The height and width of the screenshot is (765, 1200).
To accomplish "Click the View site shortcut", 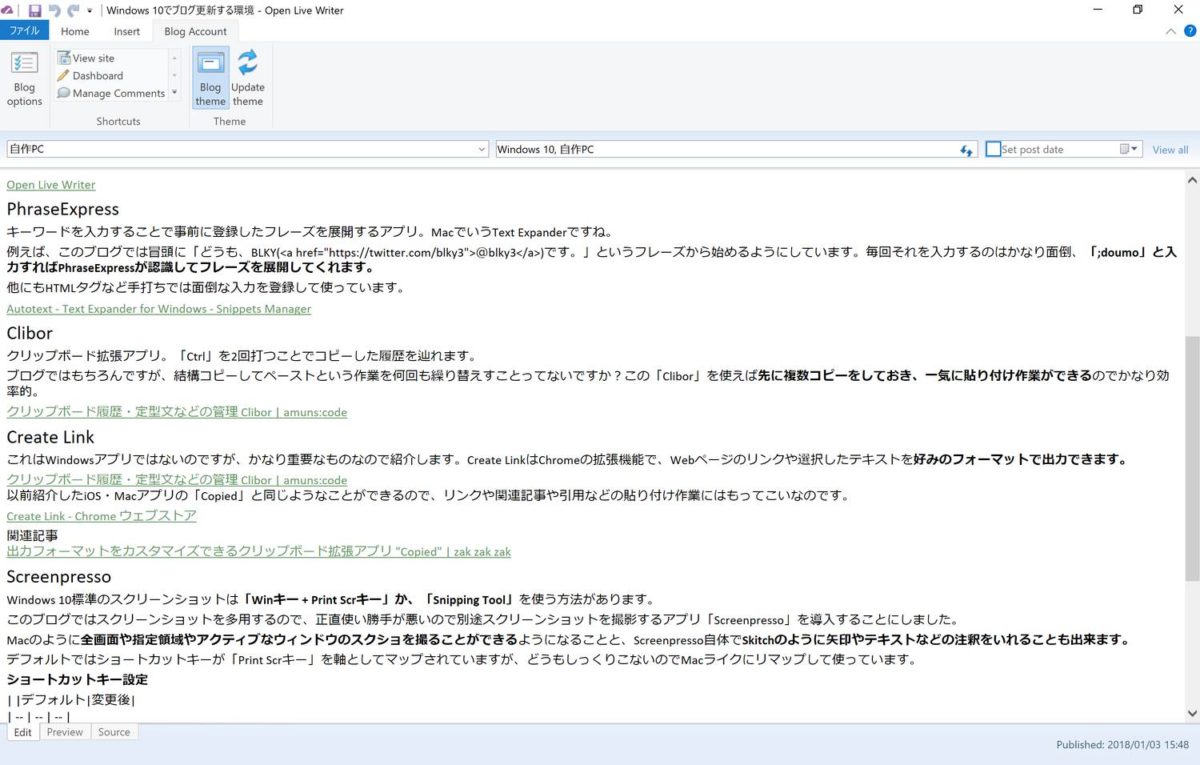I will 86,58.
